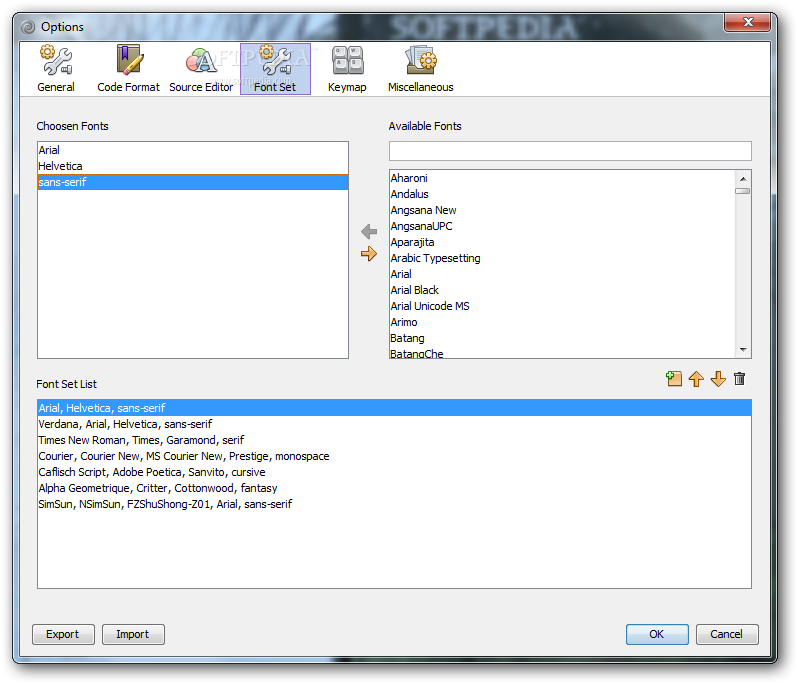The image size is (798, 684).
Task: Click the Import button
Action: point(133,634)
